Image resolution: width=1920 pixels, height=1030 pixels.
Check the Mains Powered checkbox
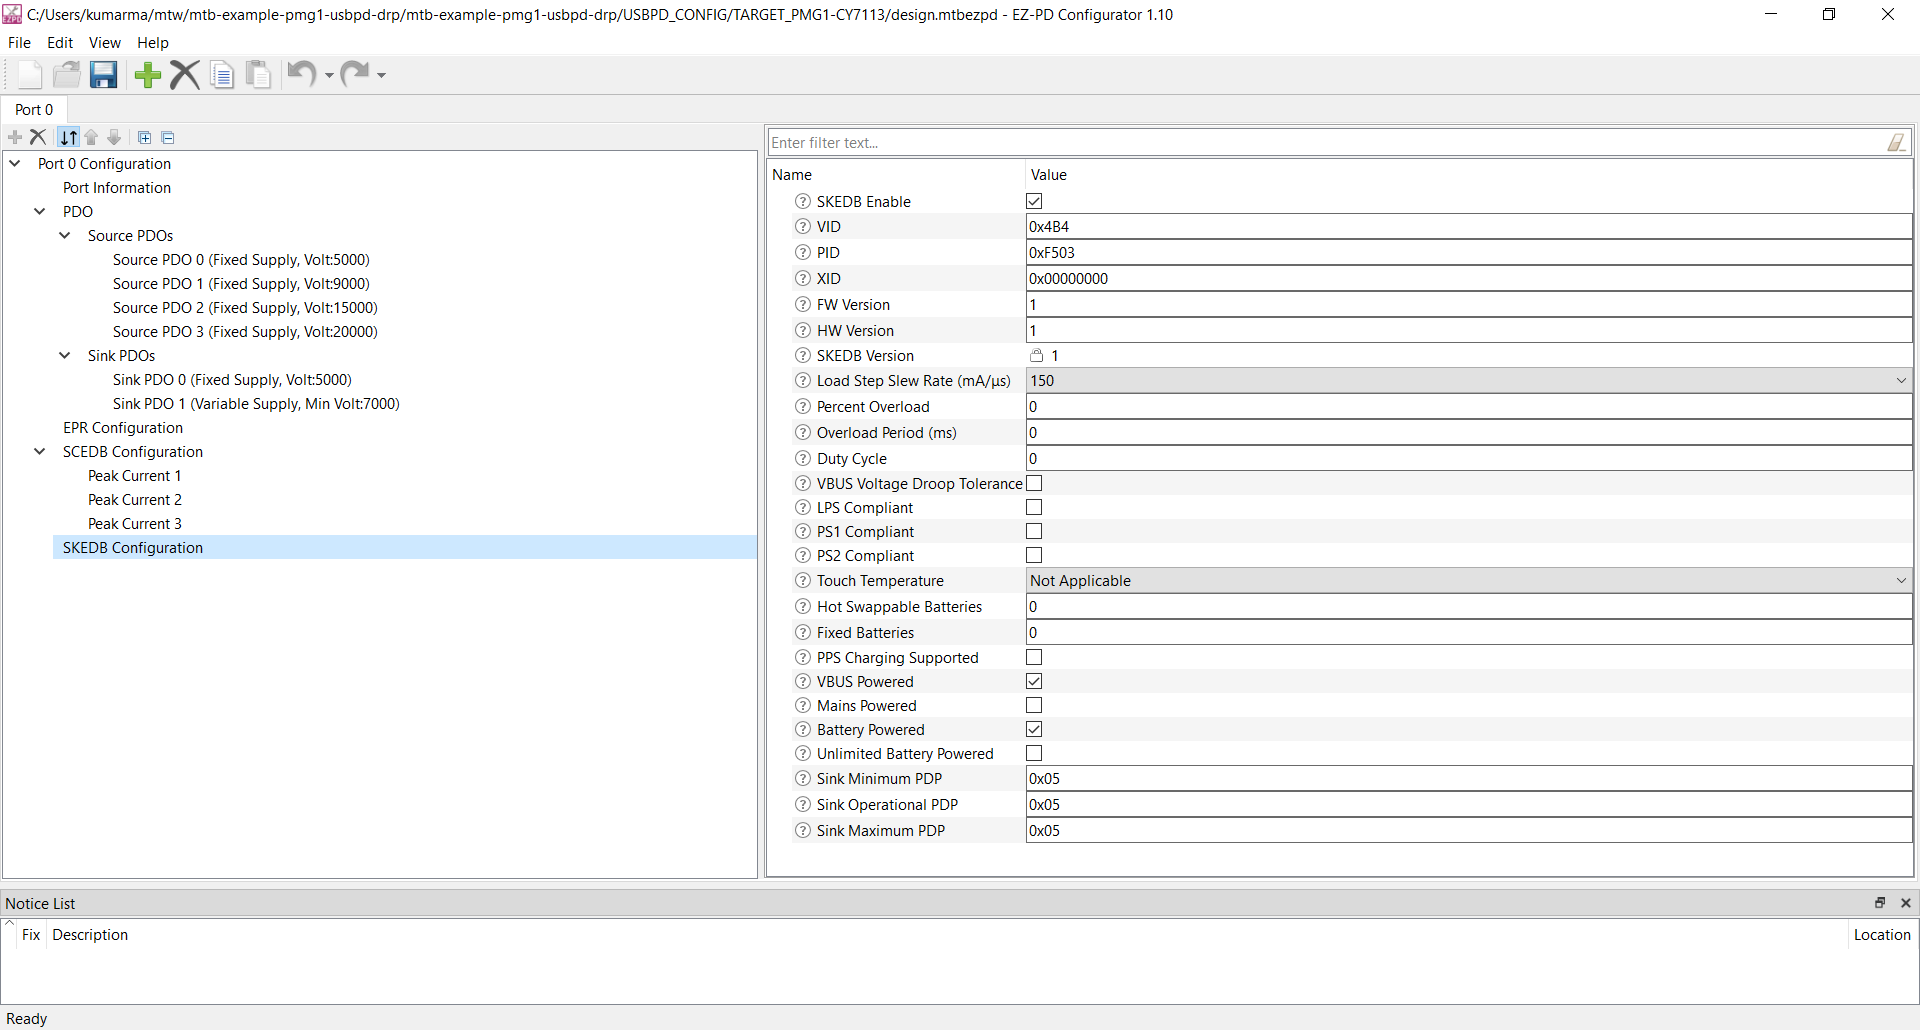(x=1034, y=705)
